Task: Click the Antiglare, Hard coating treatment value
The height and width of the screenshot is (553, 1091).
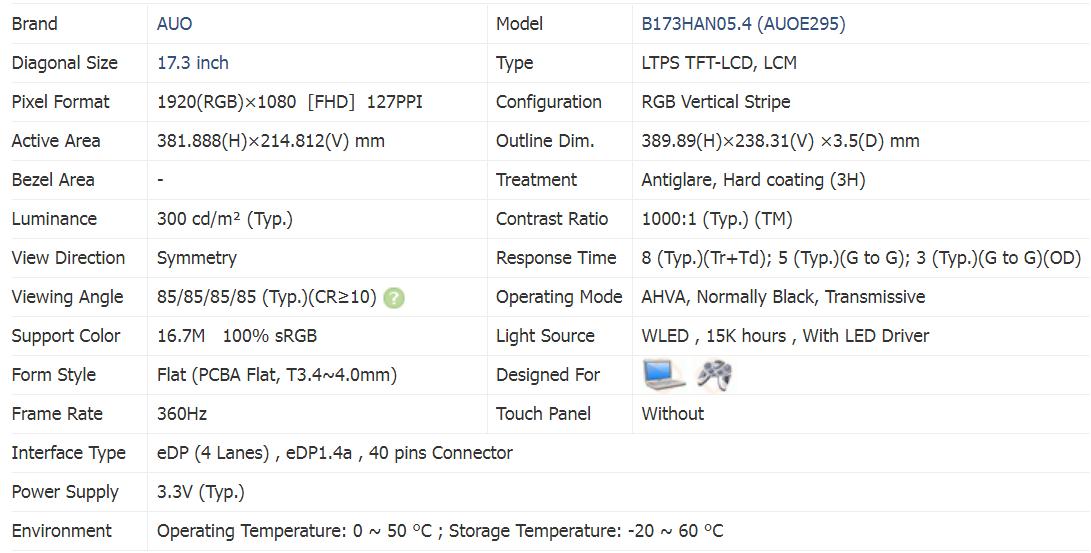Action: pos(753,180)
